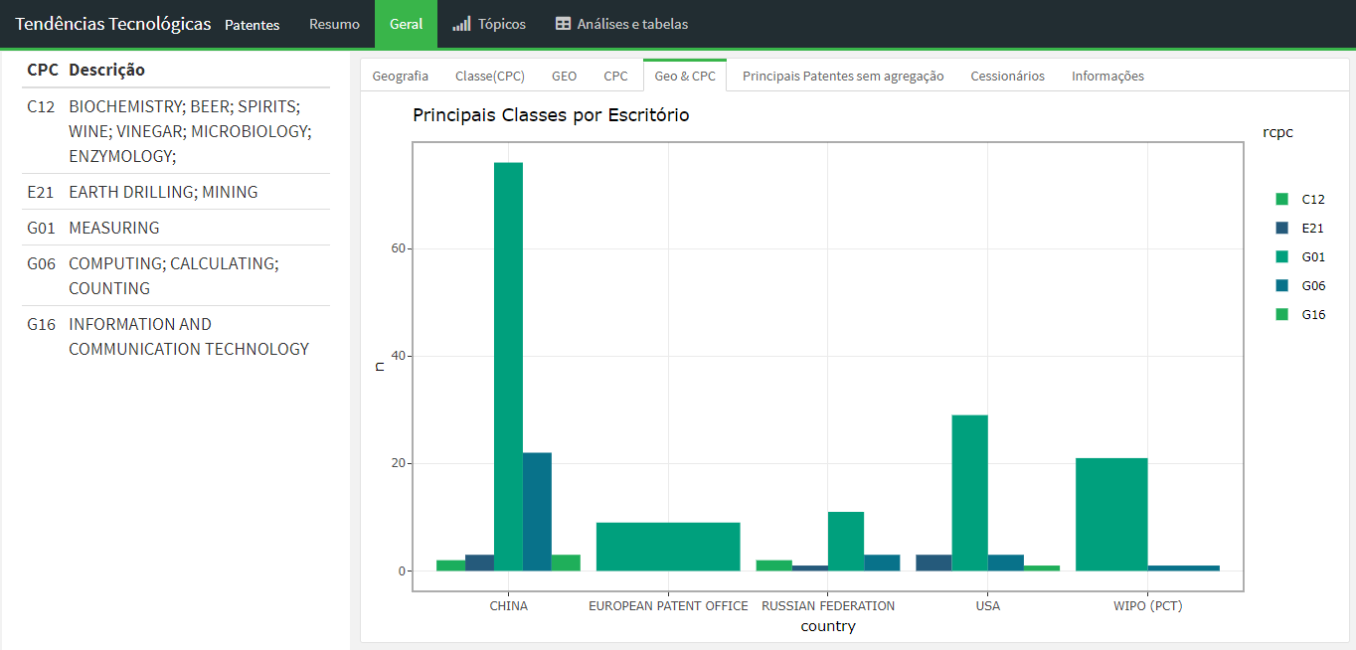The image size is (1356, 650).
Task: Switch to the Geografia tab
Action: pos(400,76)
